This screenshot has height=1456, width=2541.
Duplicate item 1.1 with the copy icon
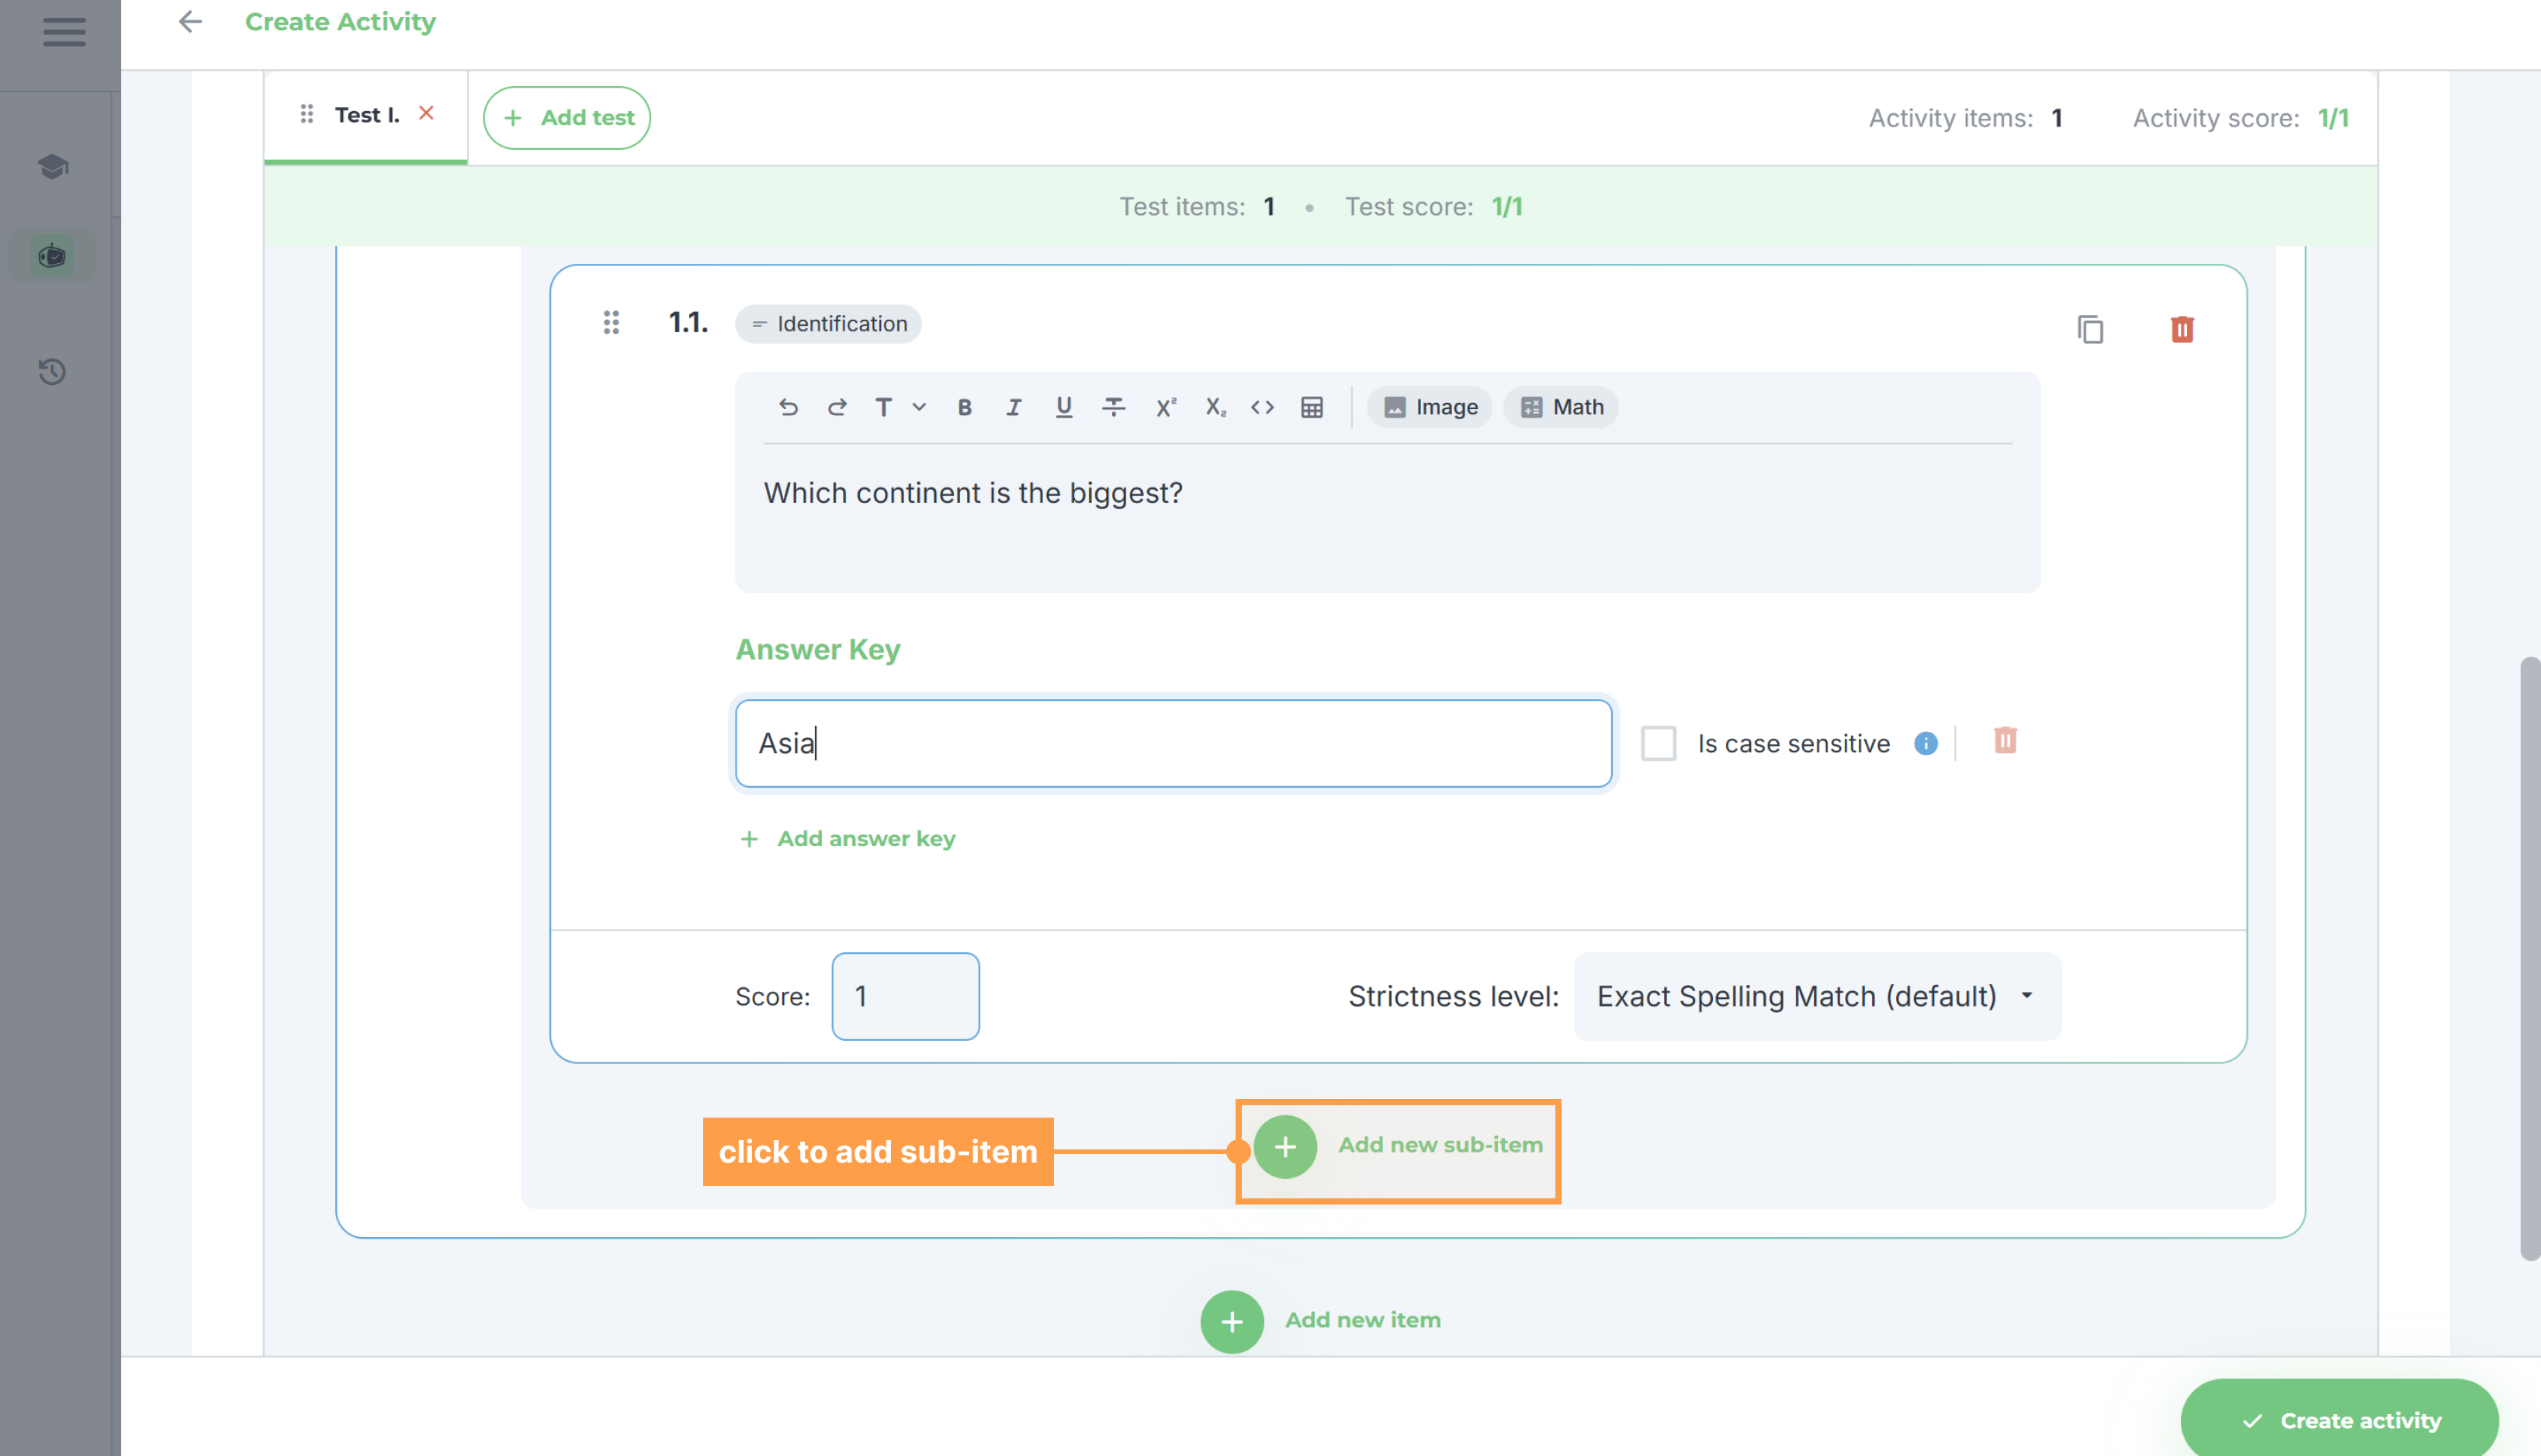pyautogui.click(x=2090, y=329)
